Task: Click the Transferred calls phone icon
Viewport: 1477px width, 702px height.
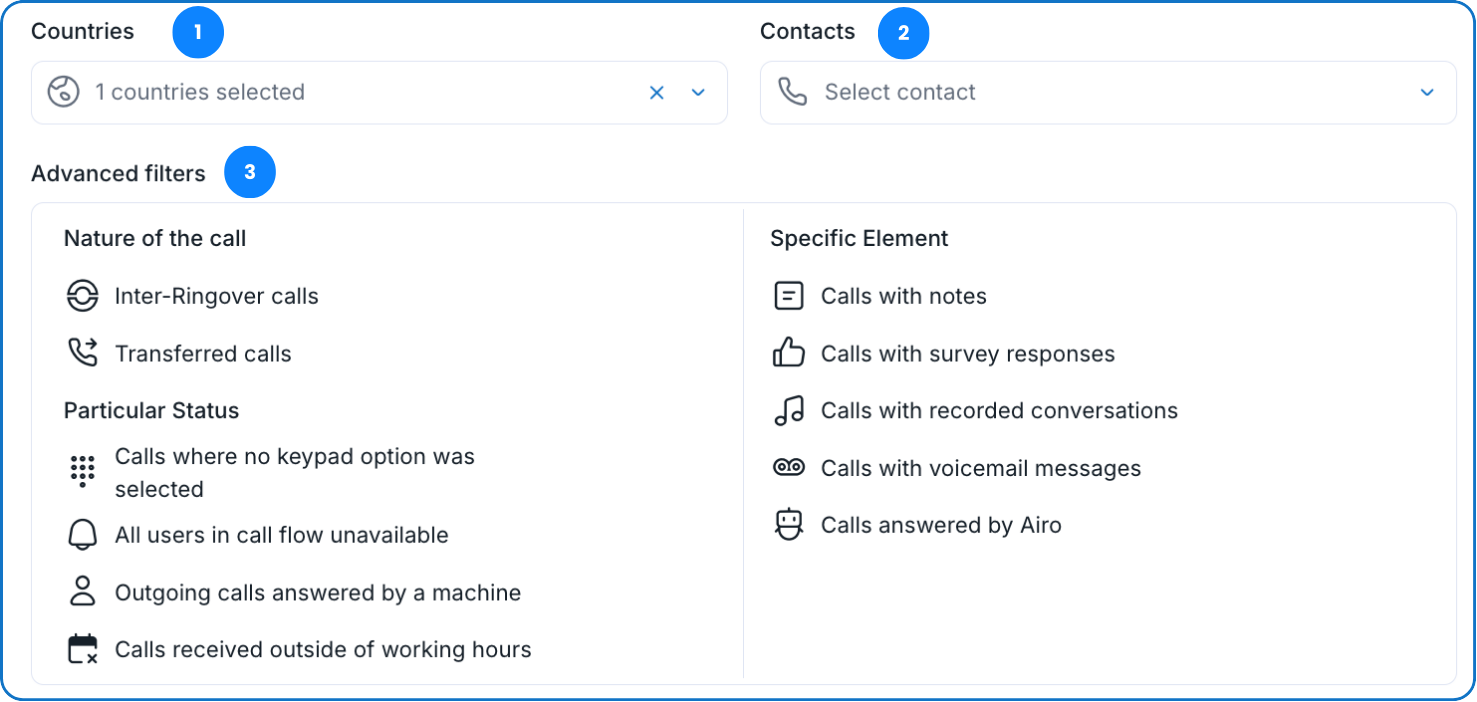Action: [x=82, y=353]
